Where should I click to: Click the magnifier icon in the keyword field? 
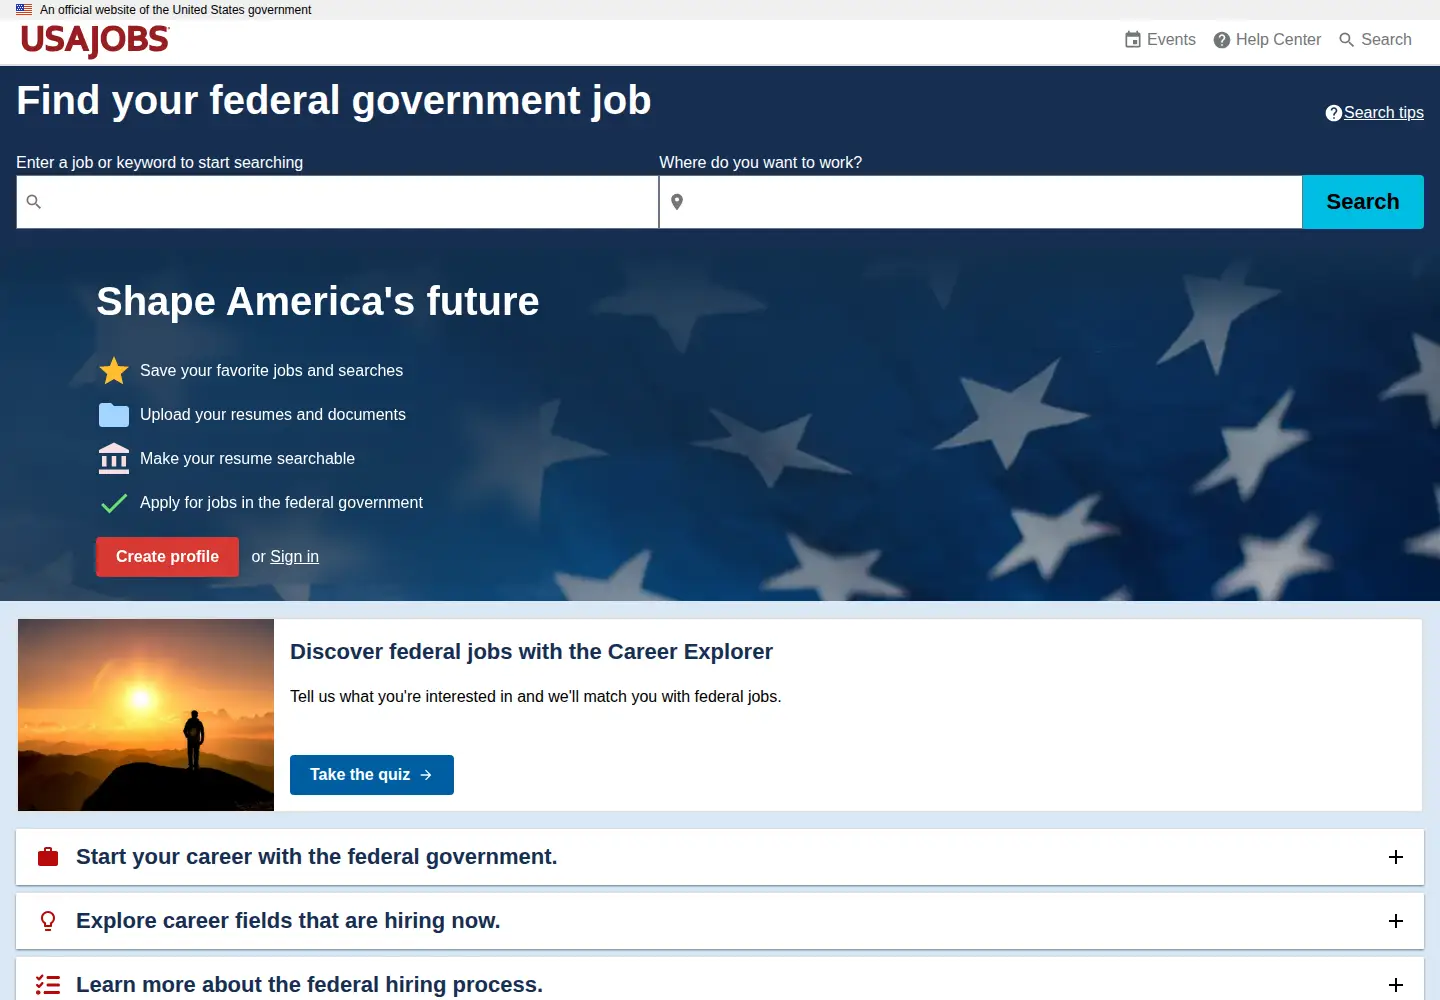click(34, 202)
